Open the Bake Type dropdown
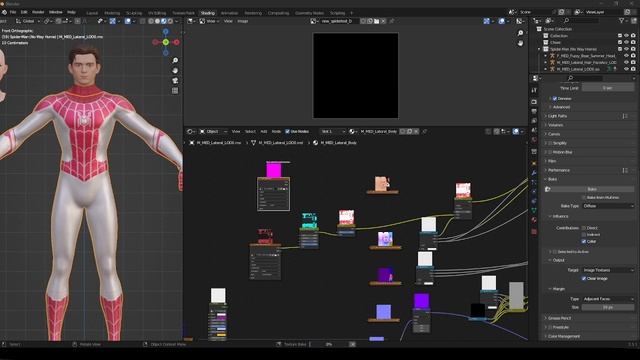The height and width of the screenshot is (360, 640). coord(608,206)
